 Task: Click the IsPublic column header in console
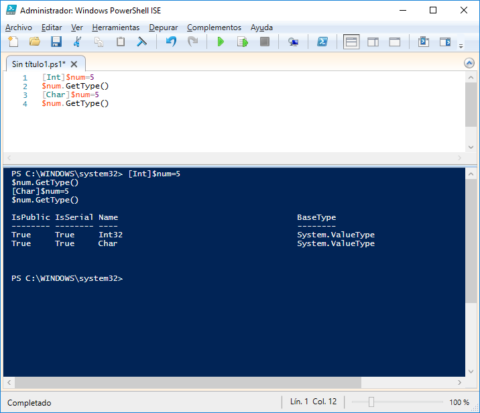[31, 217]
